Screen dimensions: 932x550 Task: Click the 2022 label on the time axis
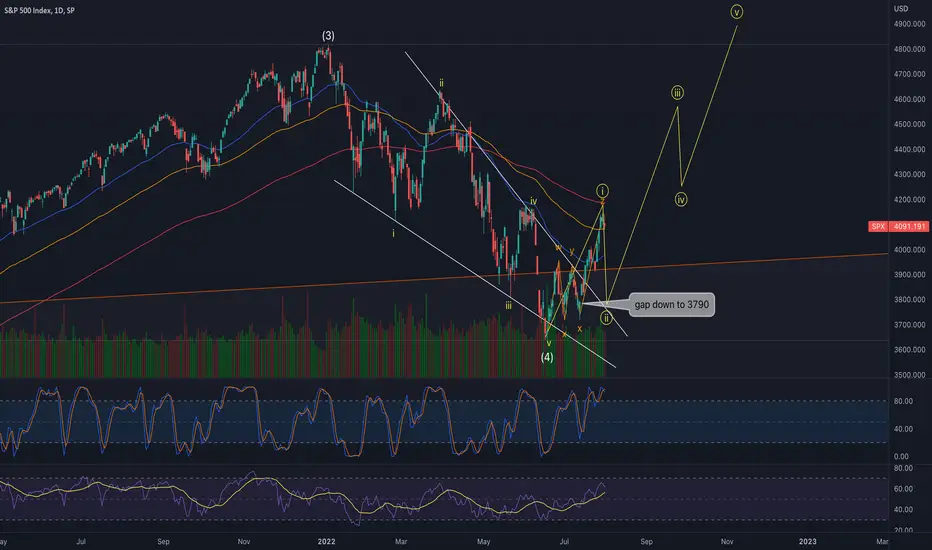pyautogui.click(x=326, y=541)
